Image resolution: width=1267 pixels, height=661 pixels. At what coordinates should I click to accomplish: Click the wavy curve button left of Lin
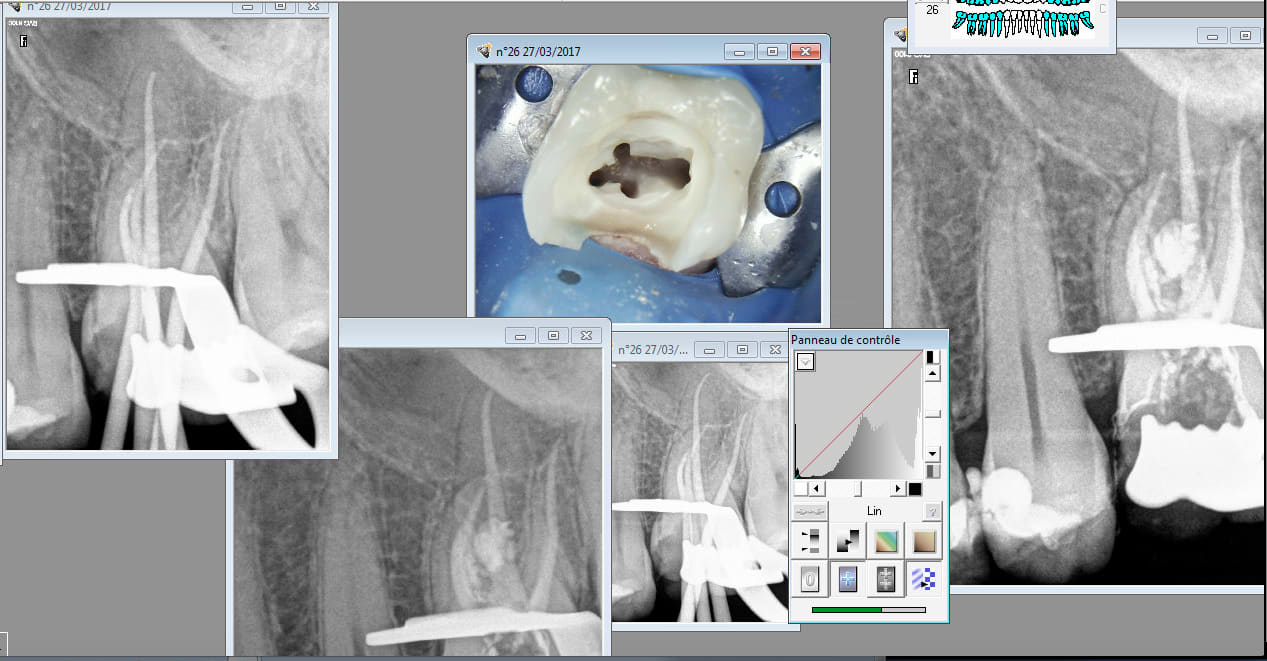[810, 511]
